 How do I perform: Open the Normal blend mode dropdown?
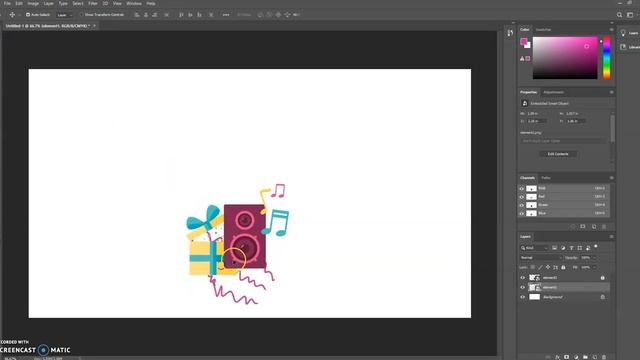[x=540, y=258]
